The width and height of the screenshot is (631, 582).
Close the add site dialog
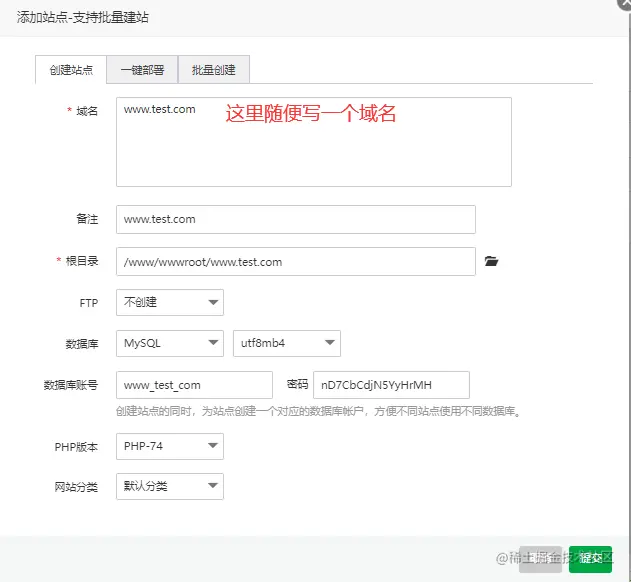[625, 4]
